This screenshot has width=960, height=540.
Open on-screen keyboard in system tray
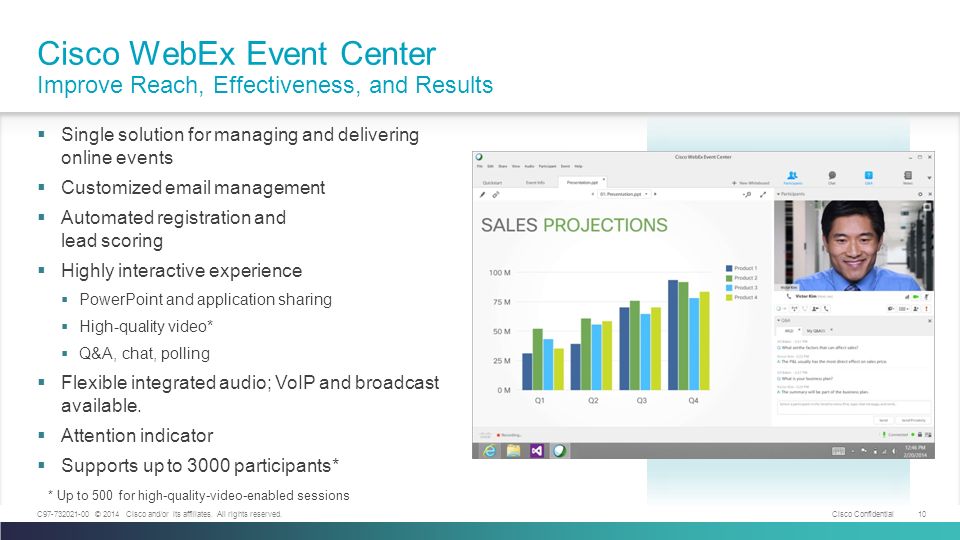[838, 451]
